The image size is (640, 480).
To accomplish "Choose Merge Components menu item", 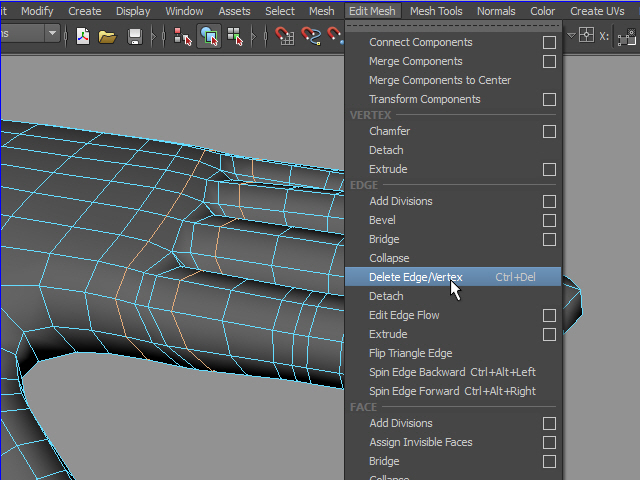I will [x=416, y=62].
